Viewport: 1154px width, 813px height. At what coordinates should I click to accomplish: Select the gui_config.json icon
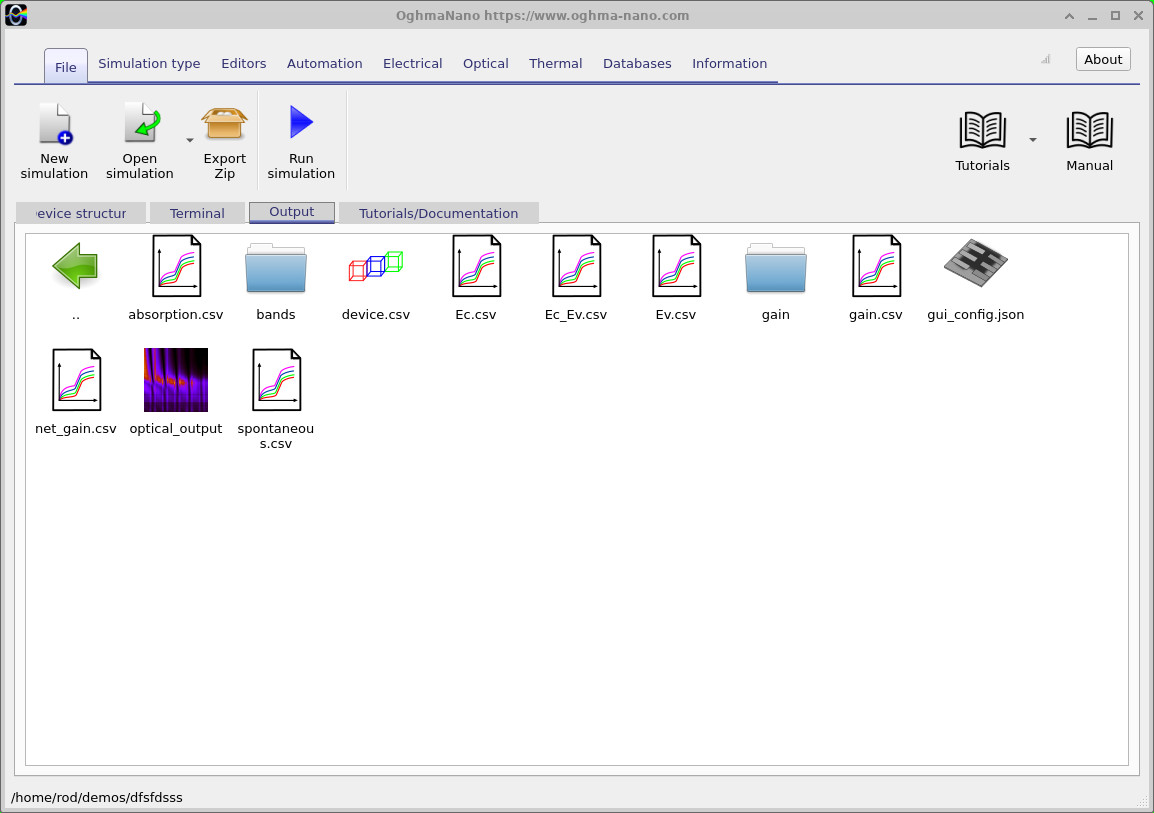976,263
